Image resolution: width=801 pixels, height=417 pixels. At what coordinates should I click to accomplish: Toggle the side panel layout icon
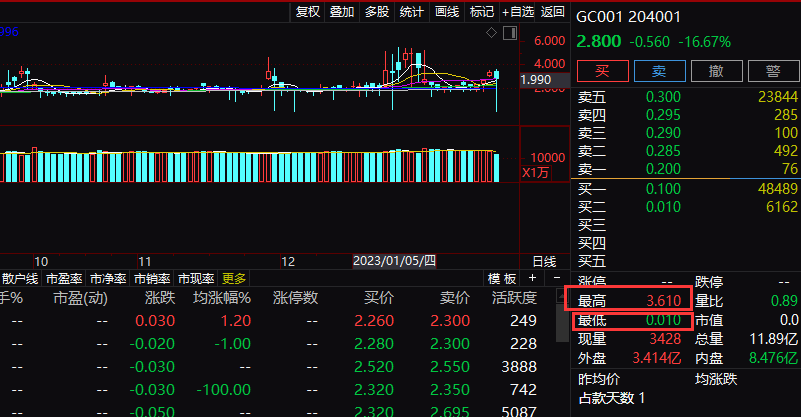[511, 33]
